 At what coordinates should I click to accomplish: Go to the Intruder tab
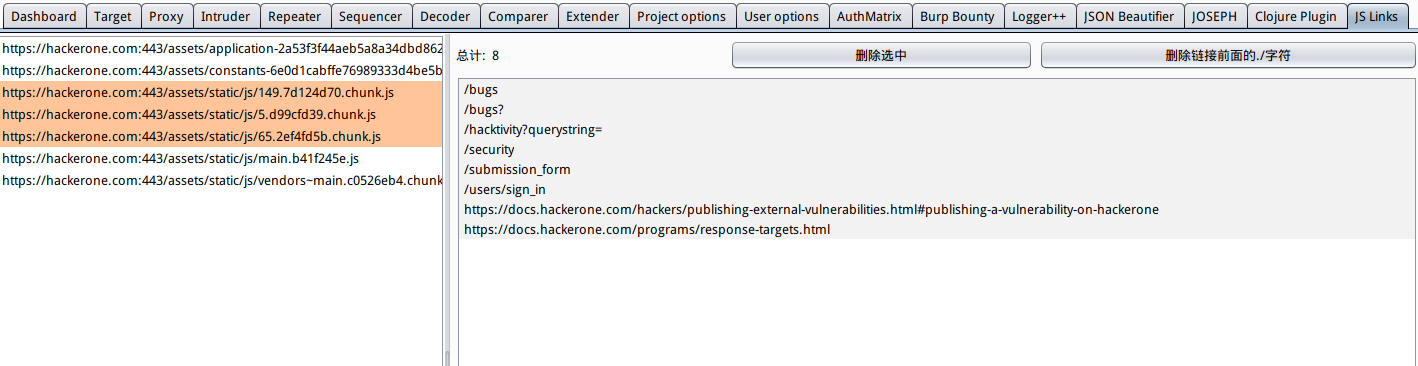coord(226,16)
